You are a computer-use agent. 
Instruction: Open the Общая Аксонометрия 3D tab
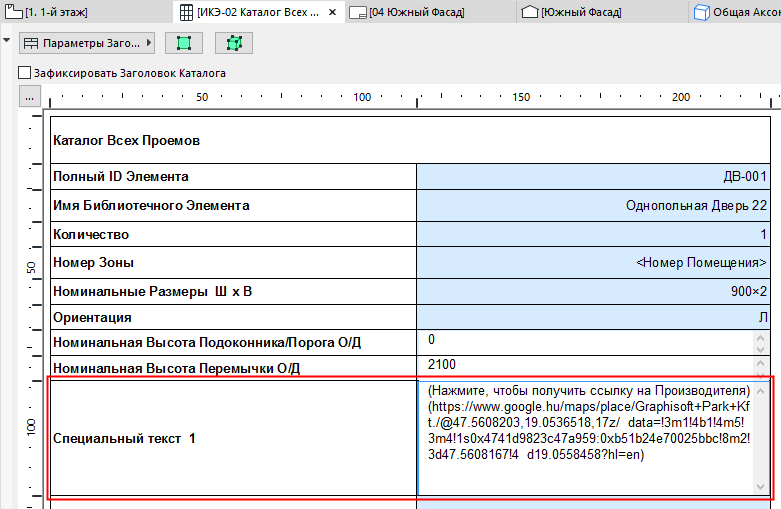[736, 12]
